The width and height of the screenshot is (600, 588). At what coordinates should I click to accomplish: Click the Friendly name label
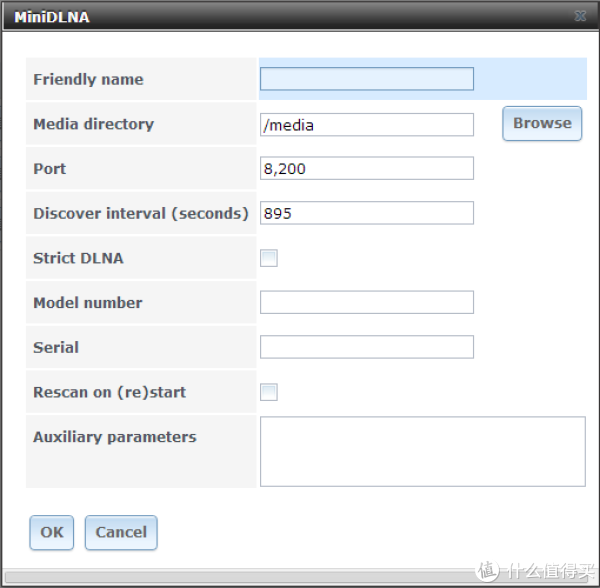[88, 80]
